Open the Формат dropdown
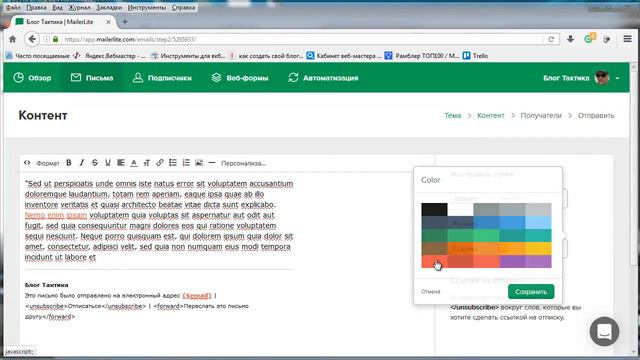 (48, 163)
